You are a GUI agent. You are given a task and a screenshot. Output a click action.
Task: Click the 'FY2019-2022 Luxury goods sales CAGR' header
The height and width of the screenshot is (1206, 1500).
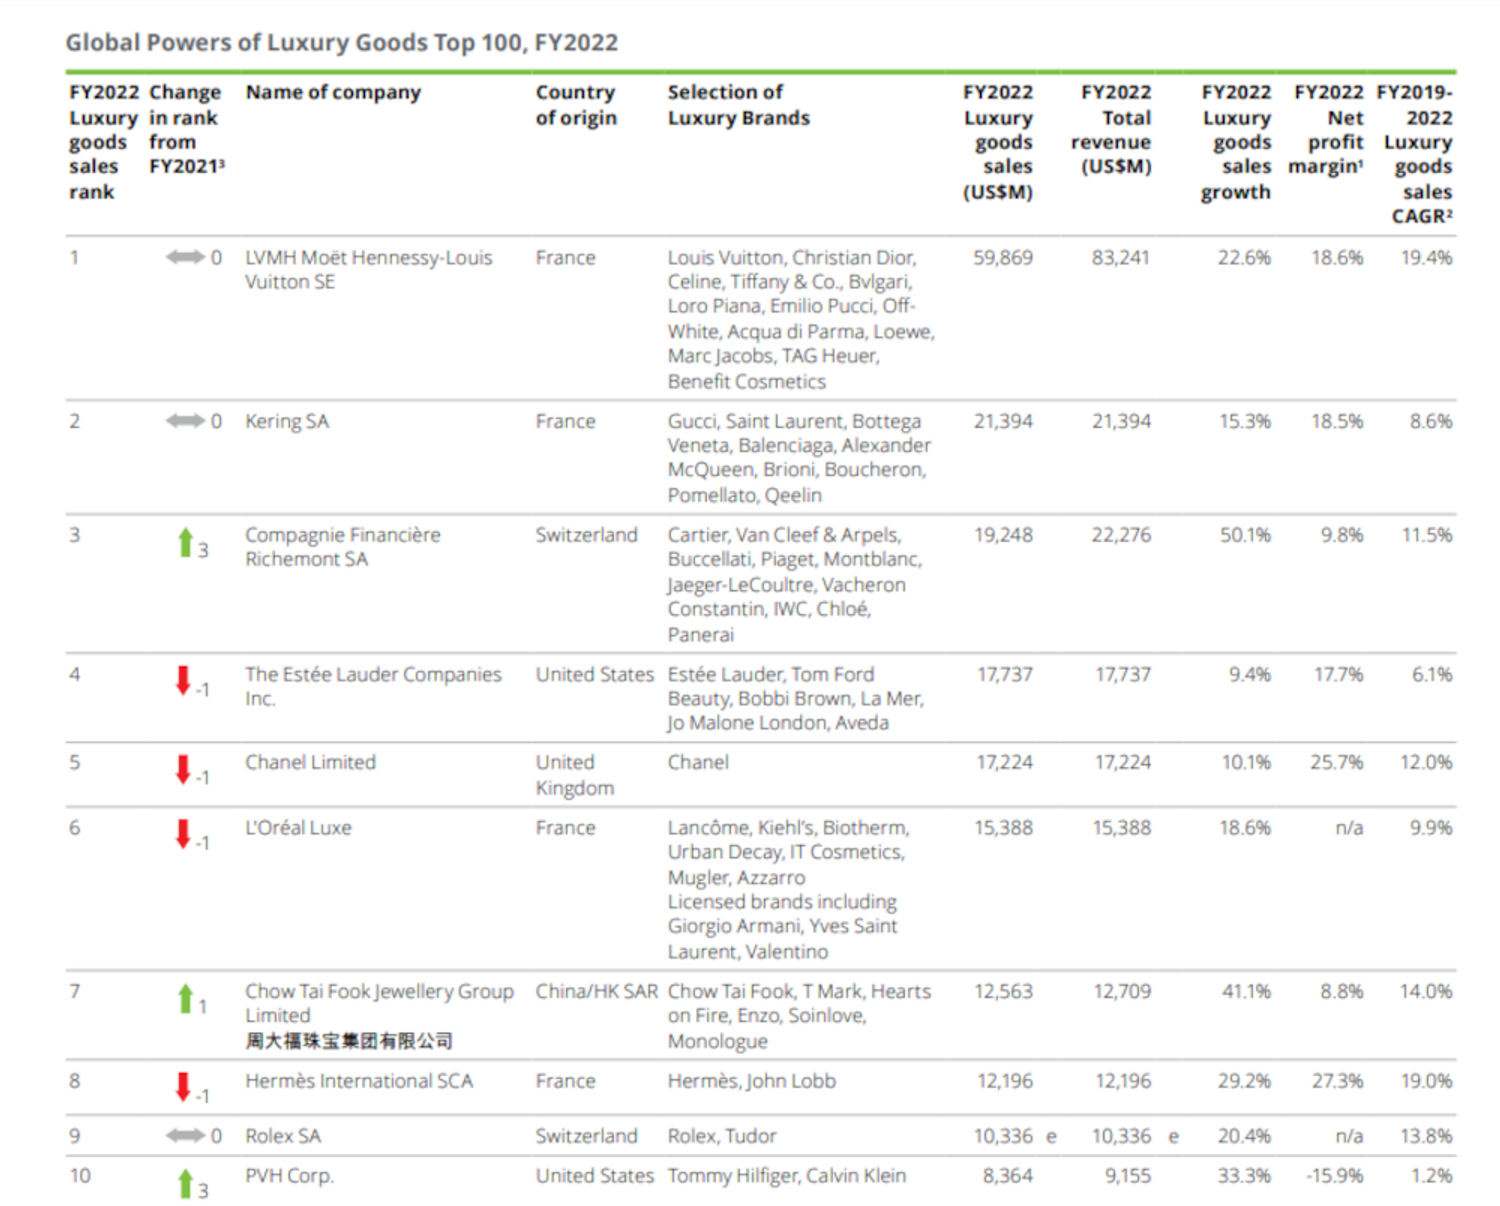pos(1415,154)
